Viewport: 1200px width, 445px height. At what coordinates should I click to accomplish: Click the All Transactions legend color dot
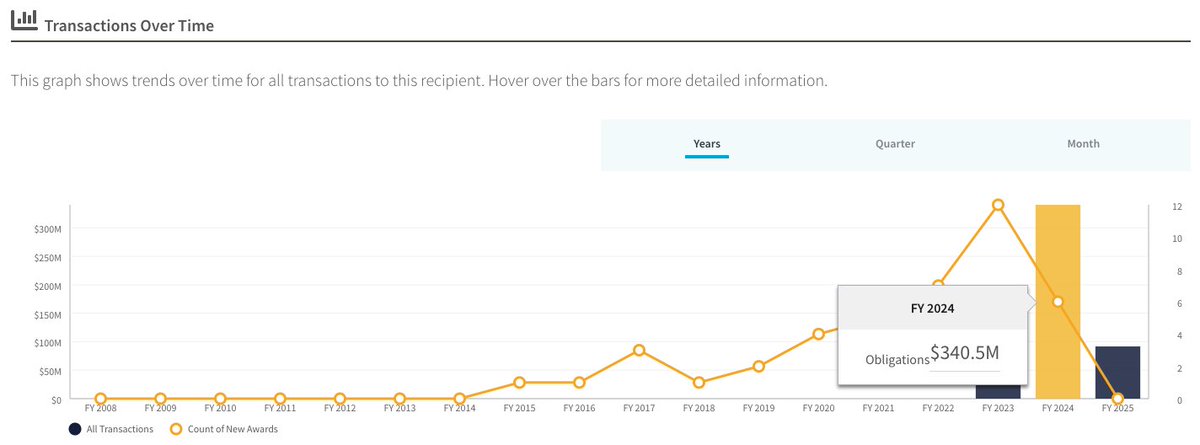click(75, 429)
